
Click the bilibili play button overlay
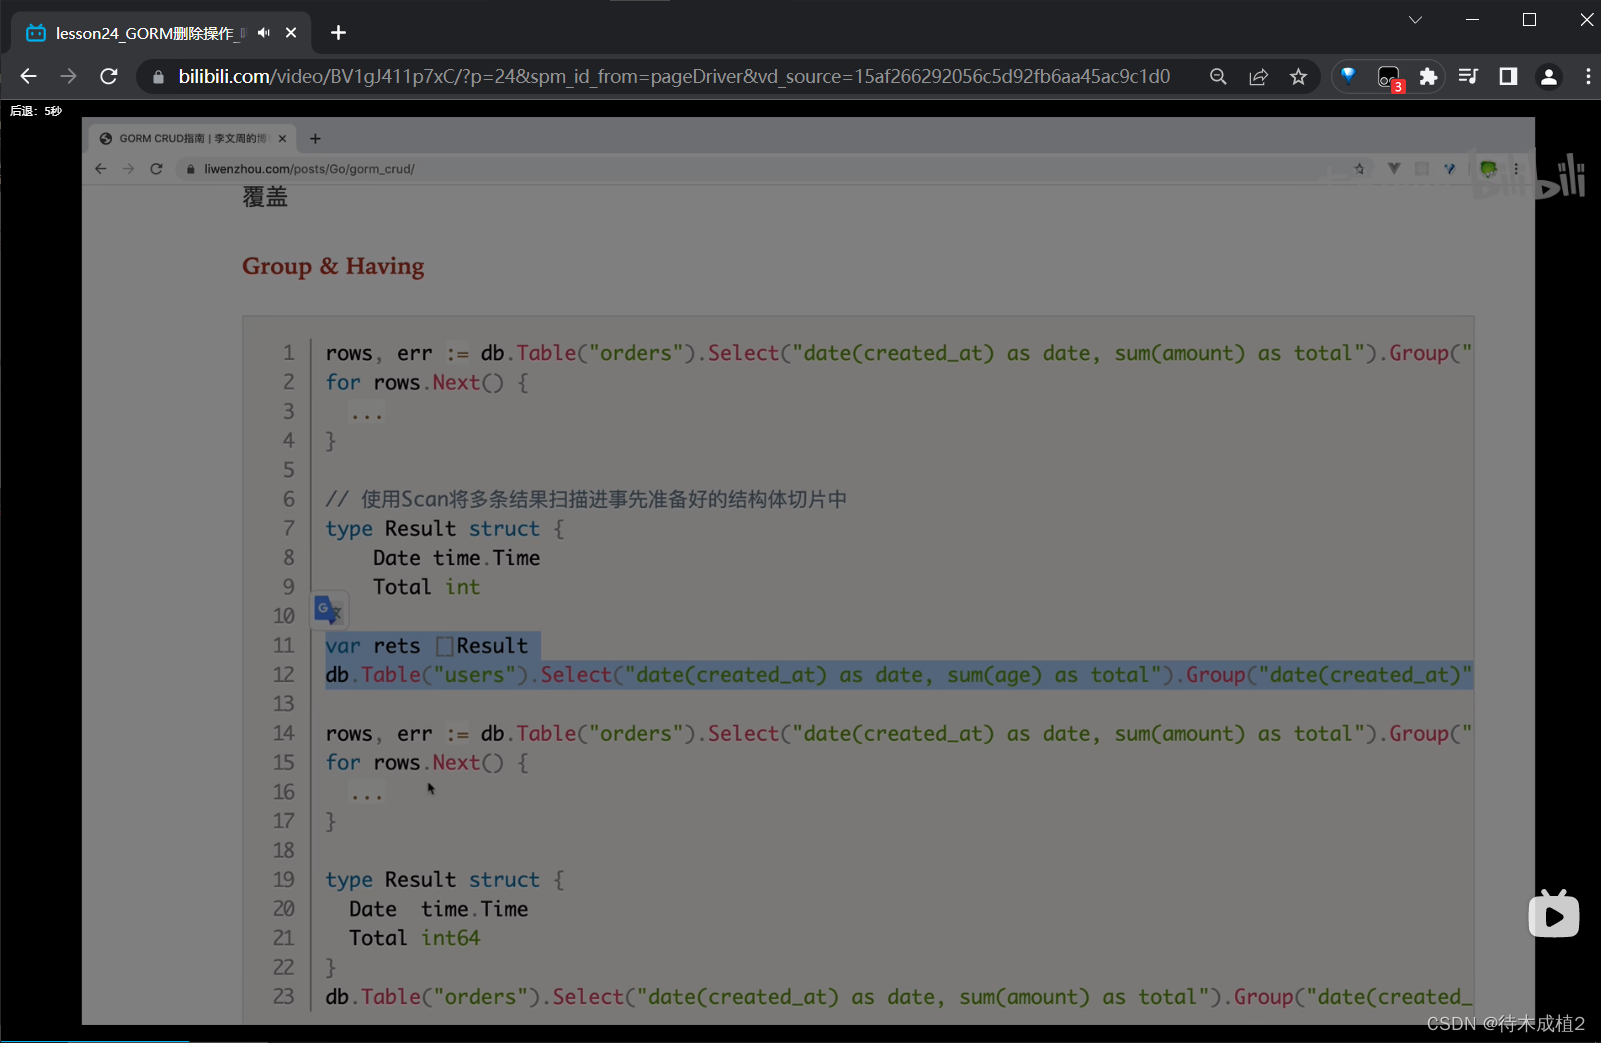coord(1554,914)
